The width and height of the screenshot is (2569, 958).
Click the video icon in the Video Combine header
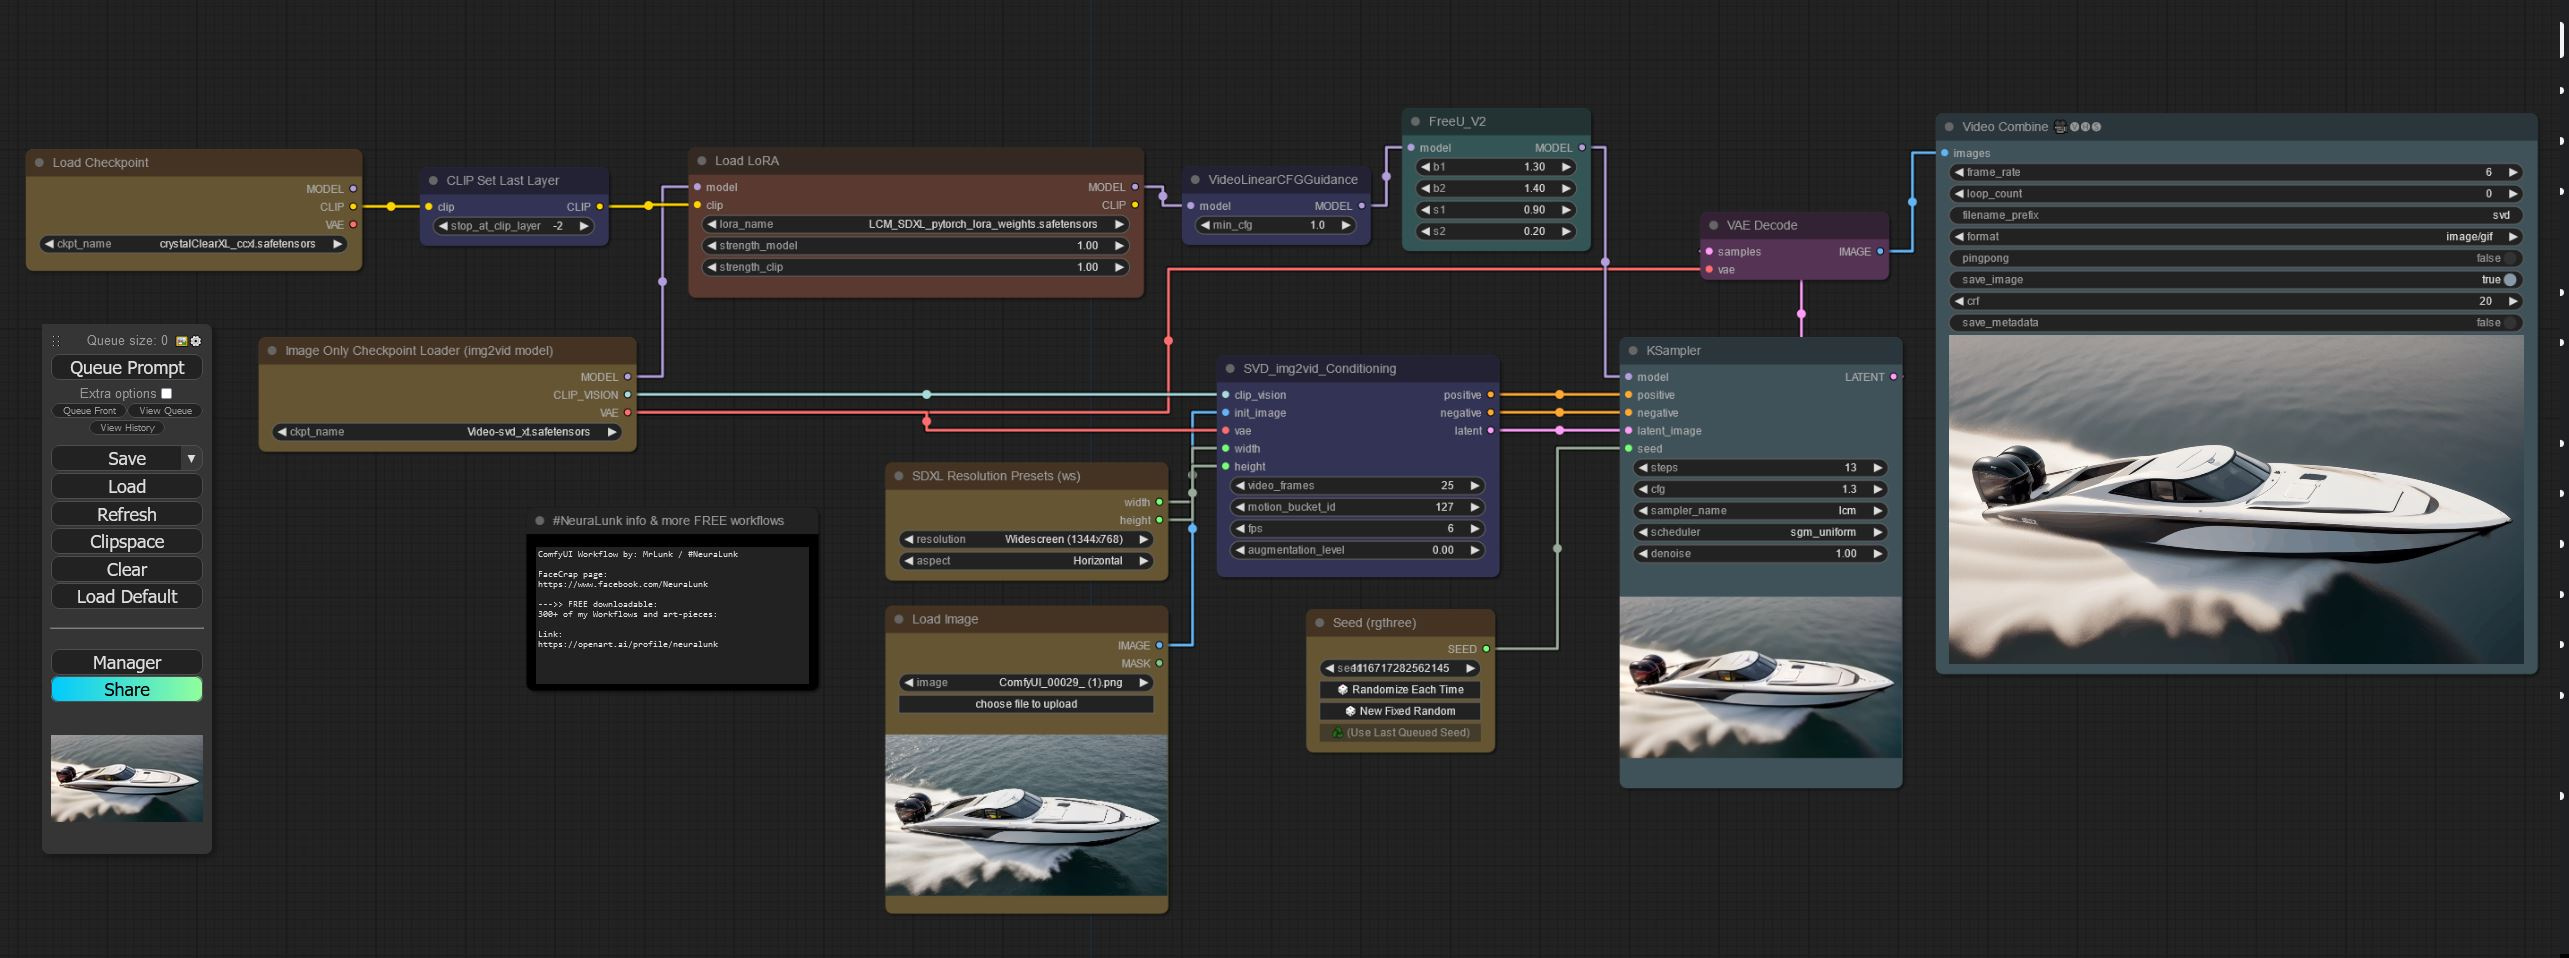point(2059,127)
